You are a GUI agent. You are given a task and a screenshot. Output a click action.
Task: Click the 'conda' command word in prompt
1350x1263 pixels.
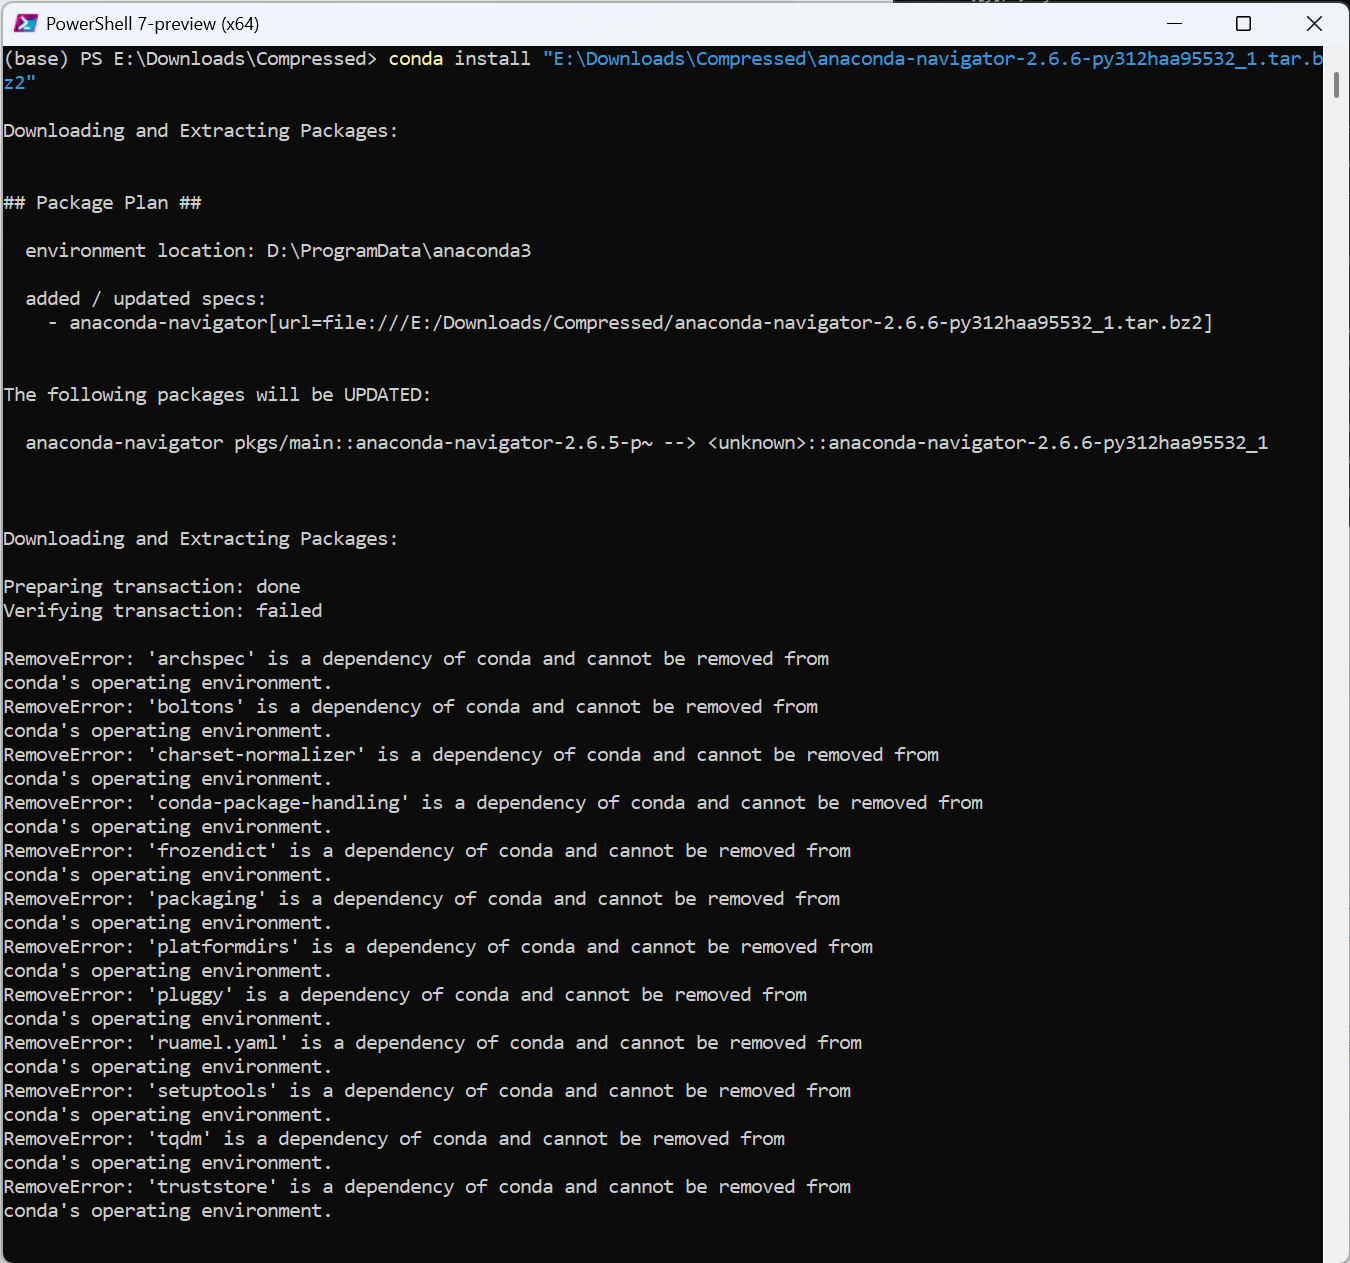coord(416,59)
